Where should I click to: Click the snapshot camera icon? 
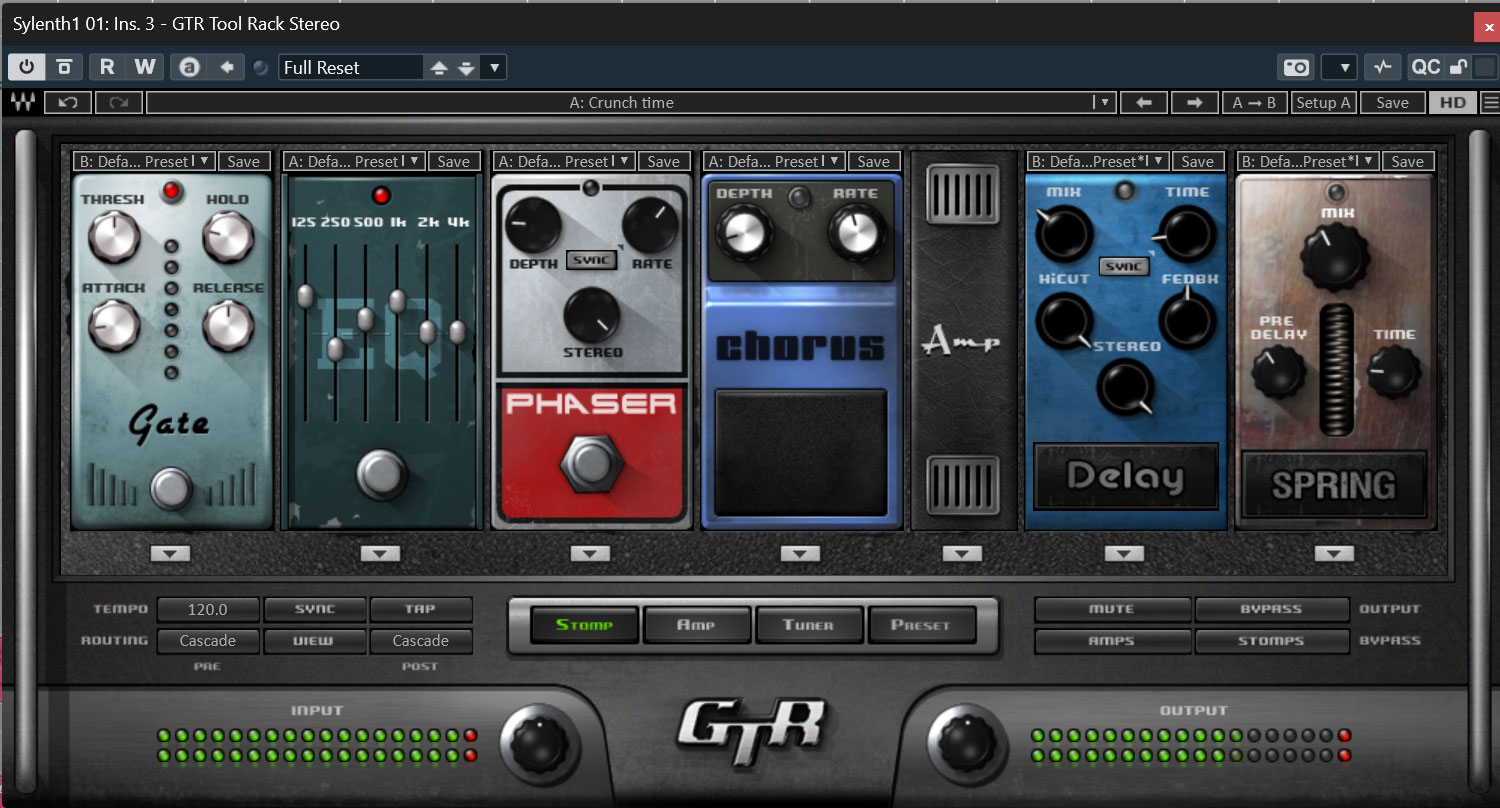1296,67
